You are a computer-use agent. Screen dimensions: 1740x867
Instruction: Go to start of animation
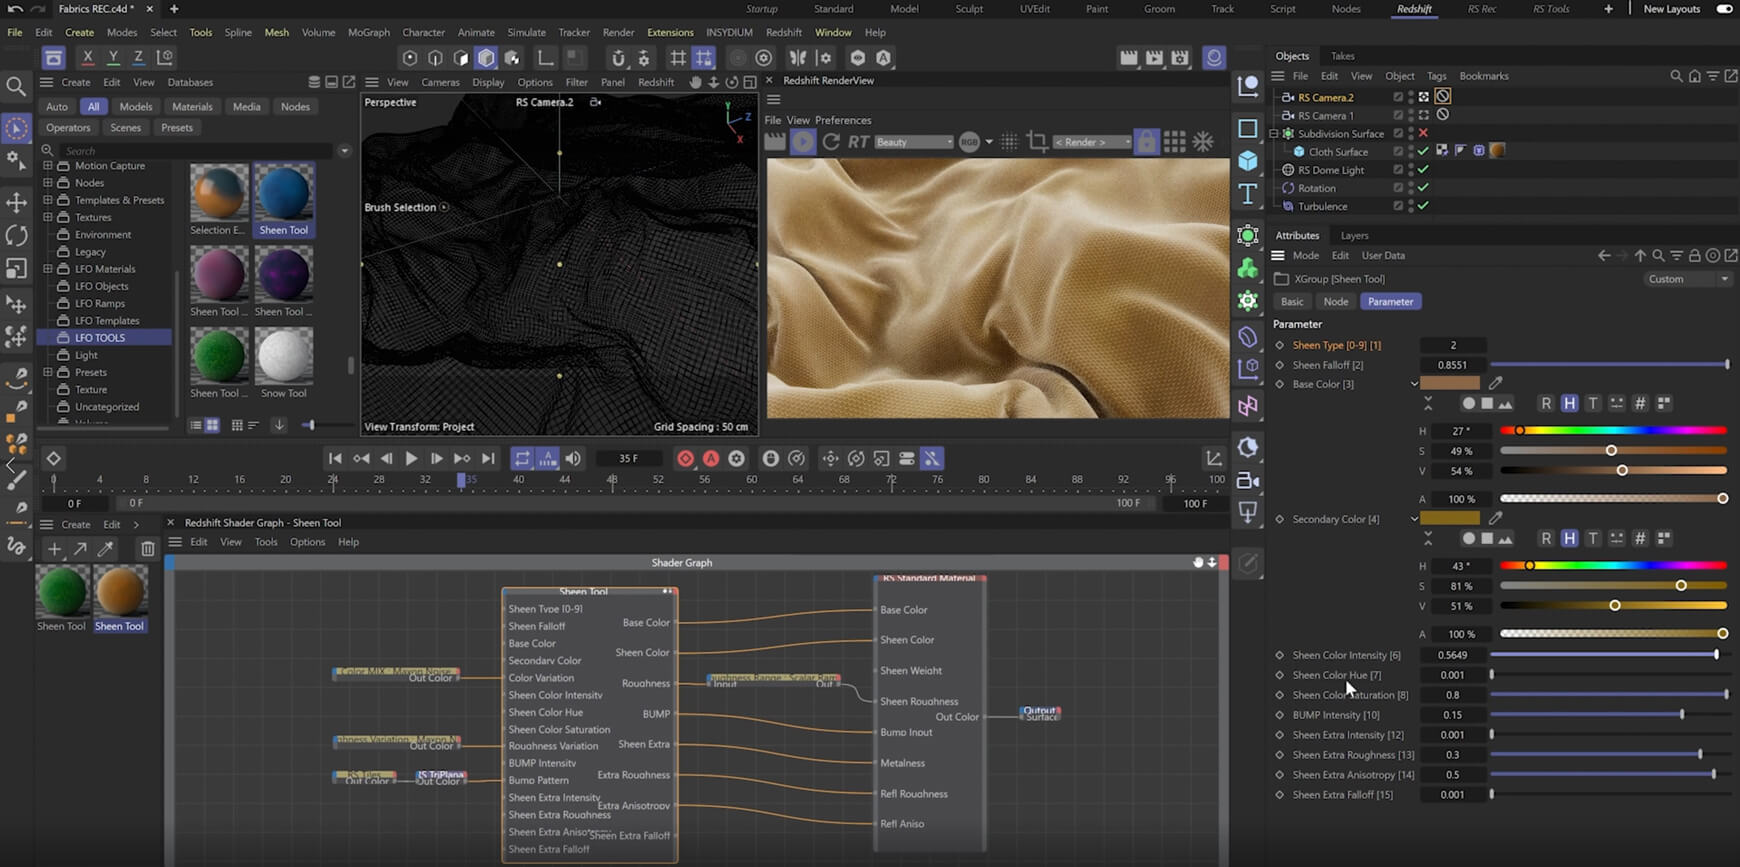pyautogui.click(x=335, y=458)
